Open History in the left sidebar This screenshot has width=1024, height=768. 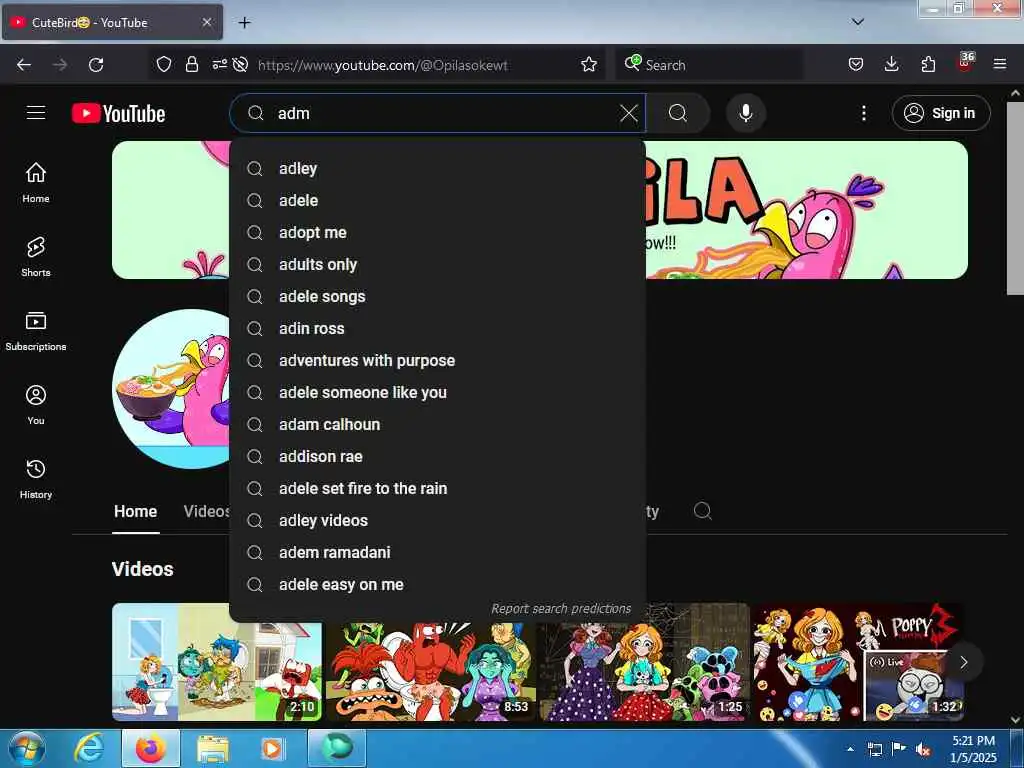[x=36, y=479]
